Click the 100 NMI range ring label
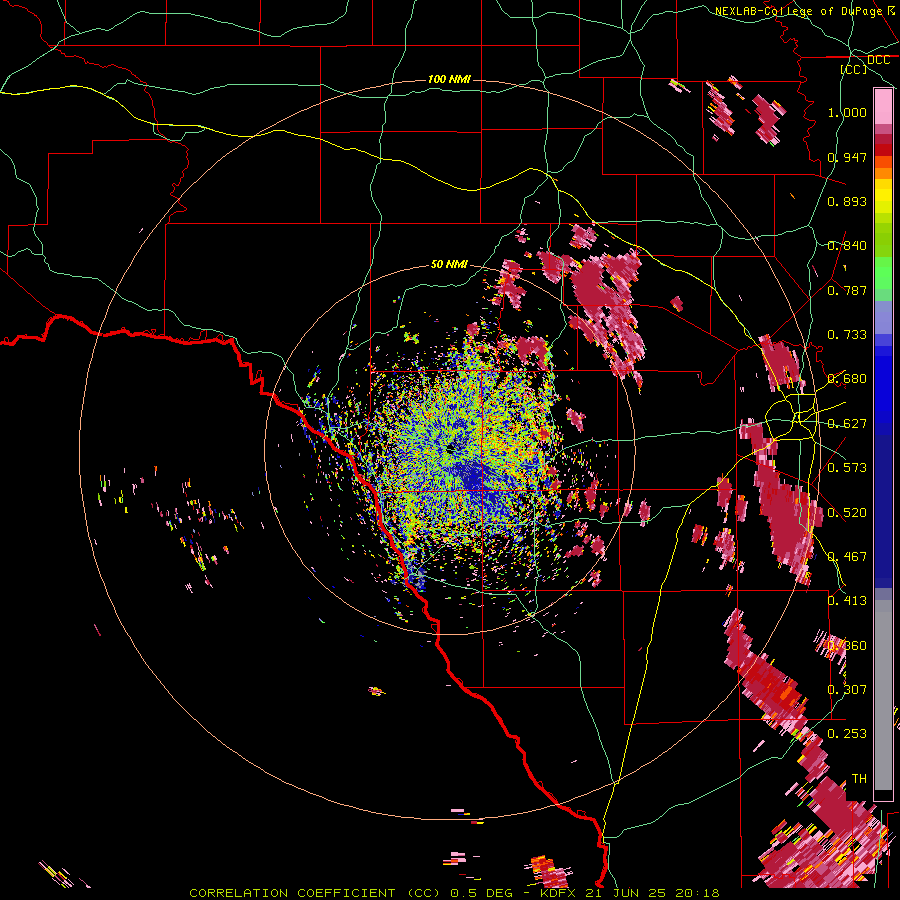The width and height of the screenshot is (900, 900). tap(449, 79)
